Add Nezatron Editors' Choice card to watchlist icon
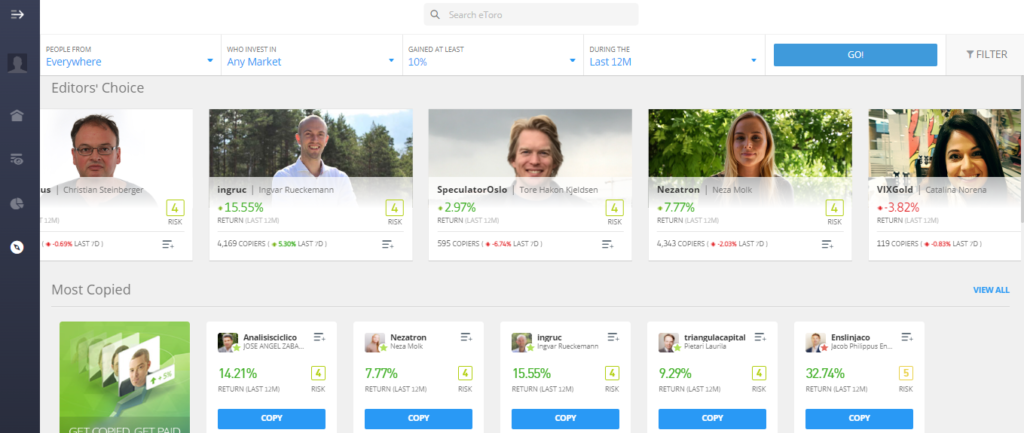The width and height of the screenshot is (1024, 433). [x=827, y=244]
